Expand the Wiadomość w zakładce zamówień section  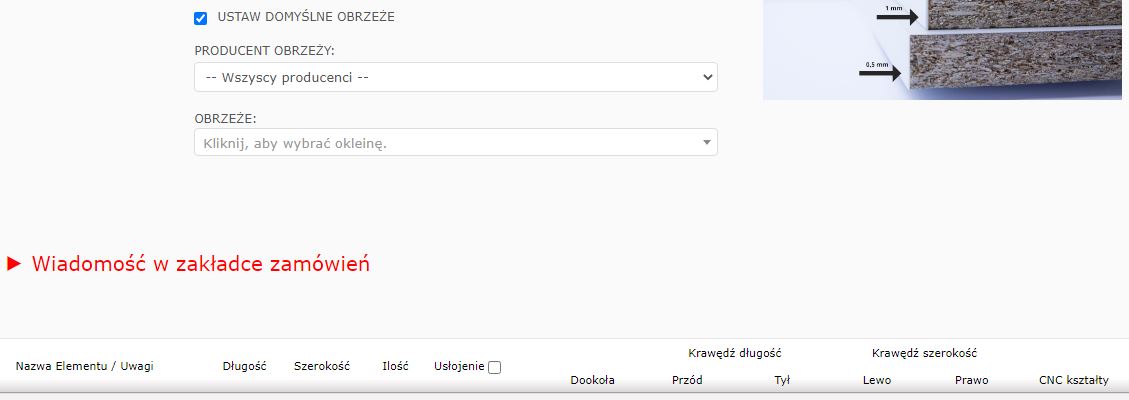click(200, 264)
